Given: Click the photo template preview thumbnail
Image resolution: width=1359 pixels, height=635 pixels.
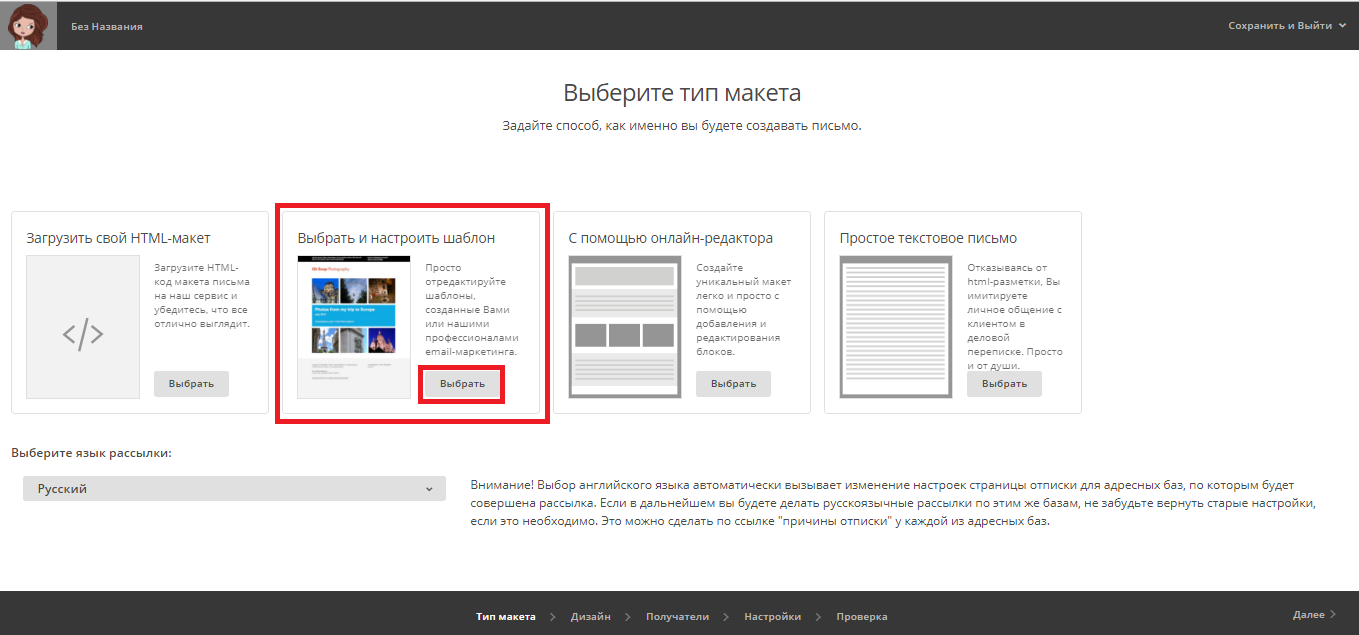Looking at the screenshot, I should click(354, 327).
